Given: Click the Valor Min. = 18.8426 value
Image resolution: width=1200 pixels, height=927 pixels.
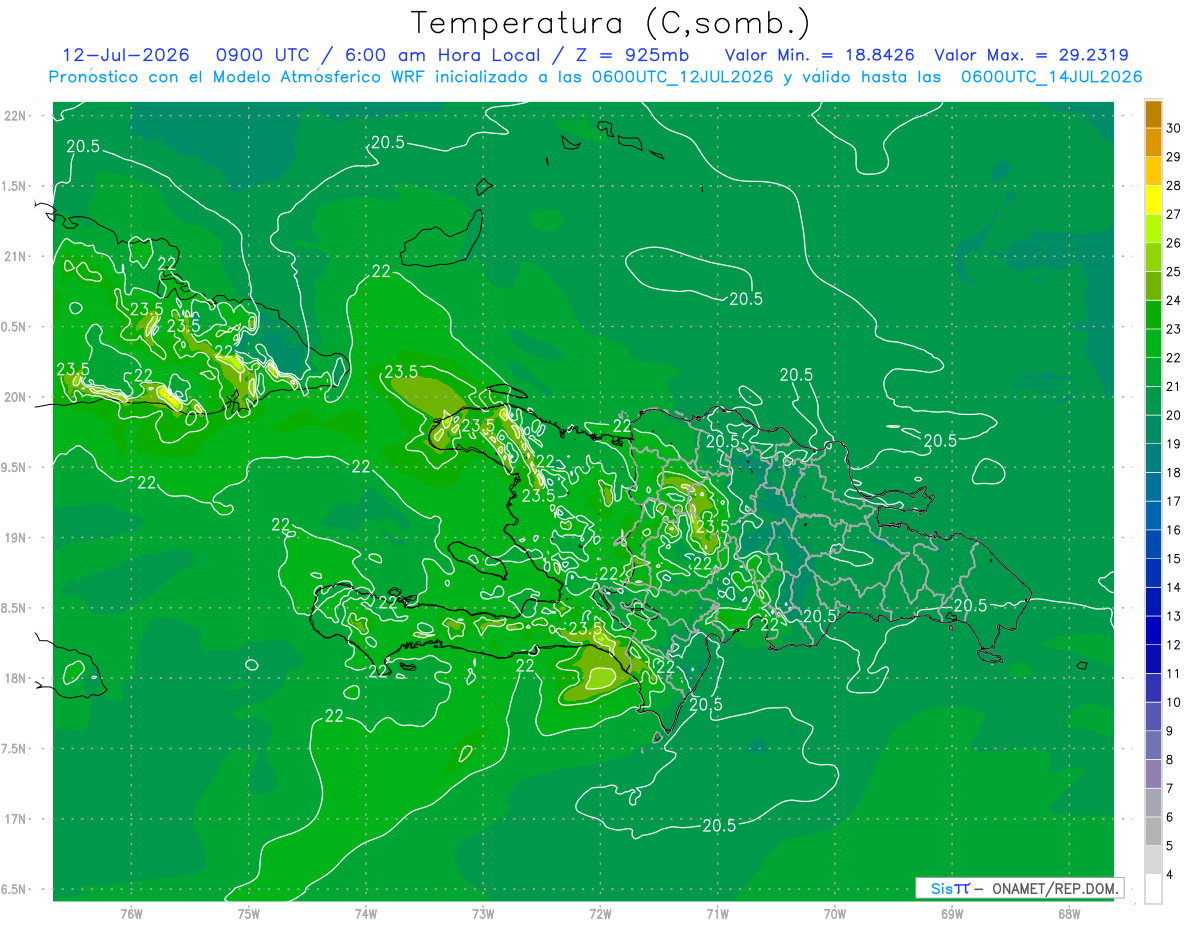Looking at the screenshot, I should (820, 55).
